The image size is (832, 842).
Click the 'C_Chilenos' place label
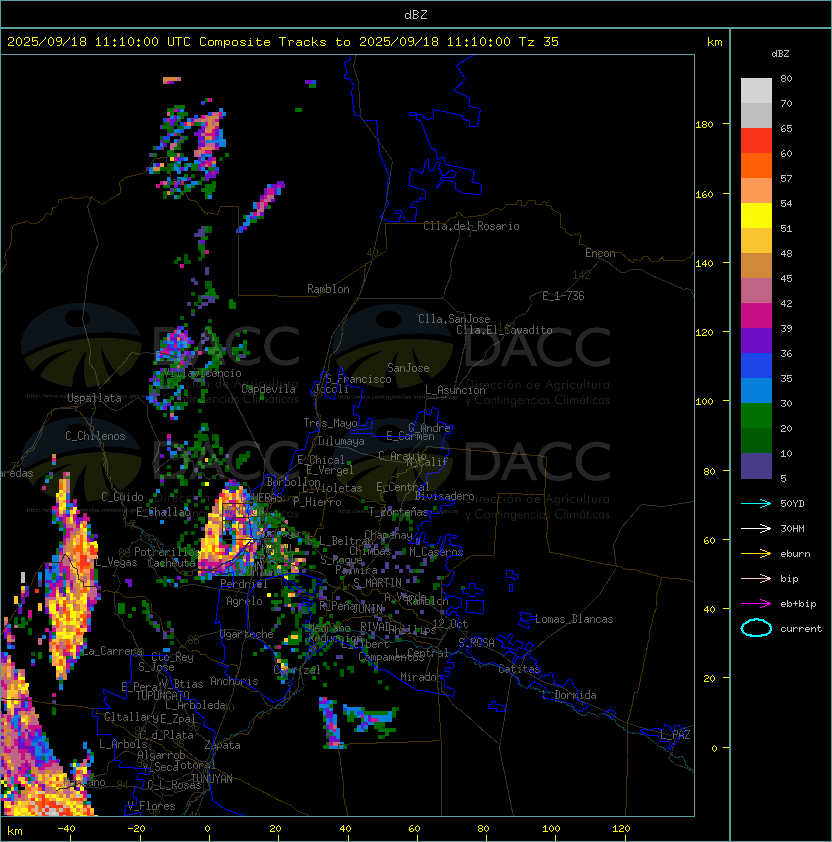(x=95, y=436)
